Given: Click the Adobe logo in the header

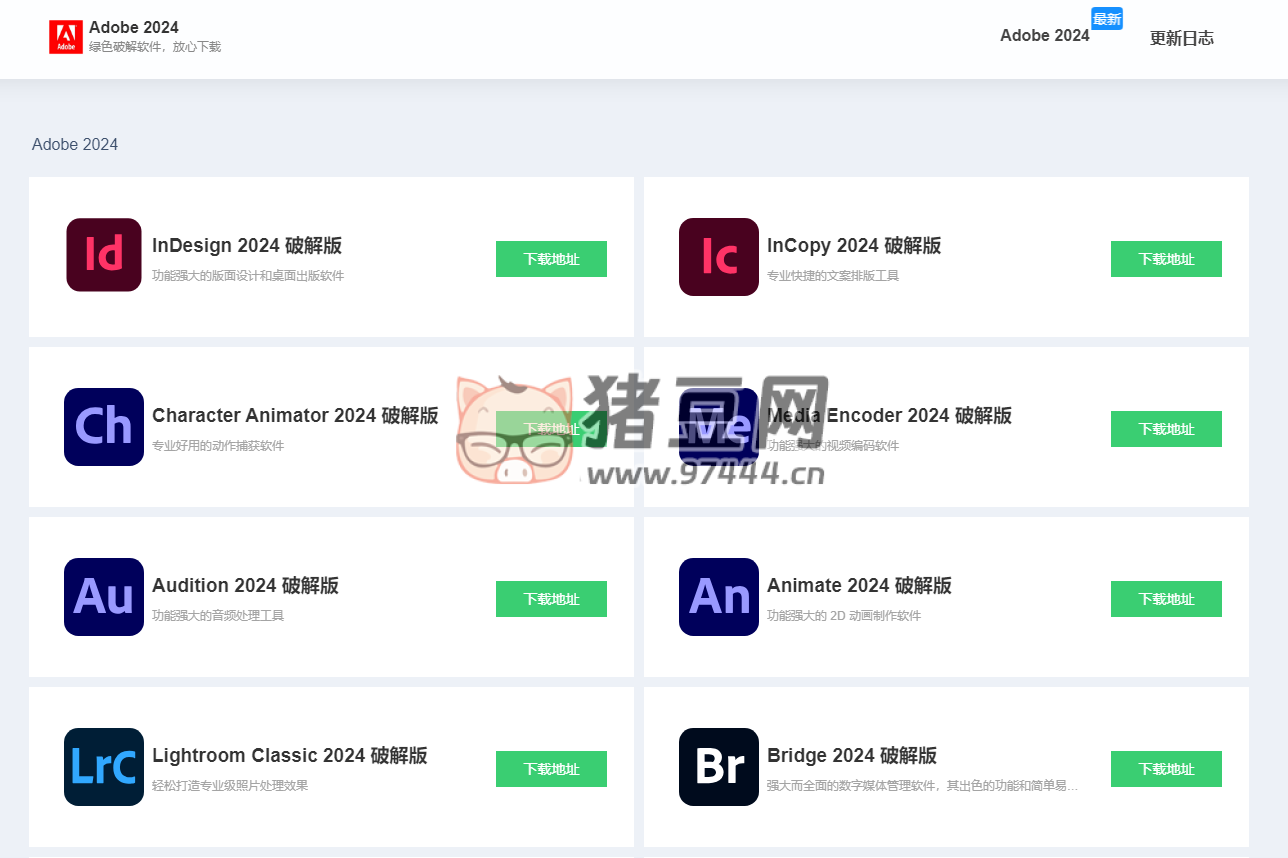Looking at the screenshot, I should [x=66, y=36].
